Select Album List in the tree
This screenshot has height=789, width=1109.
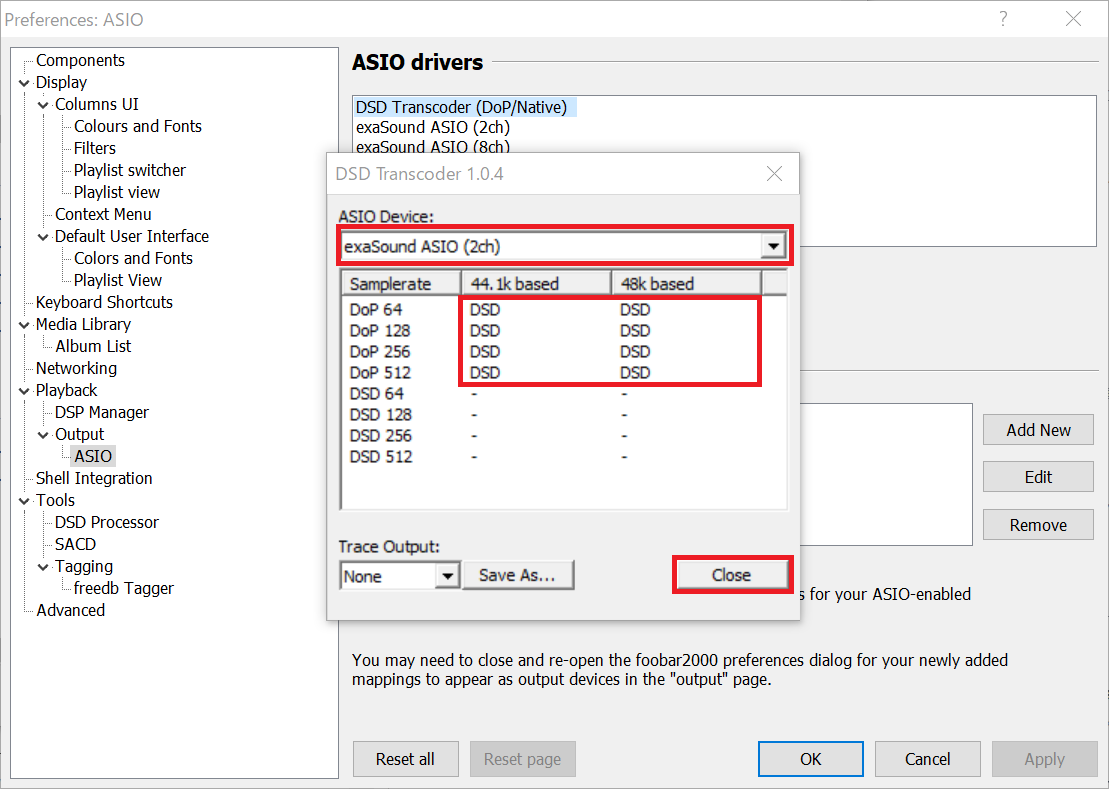tap(93, 346)
